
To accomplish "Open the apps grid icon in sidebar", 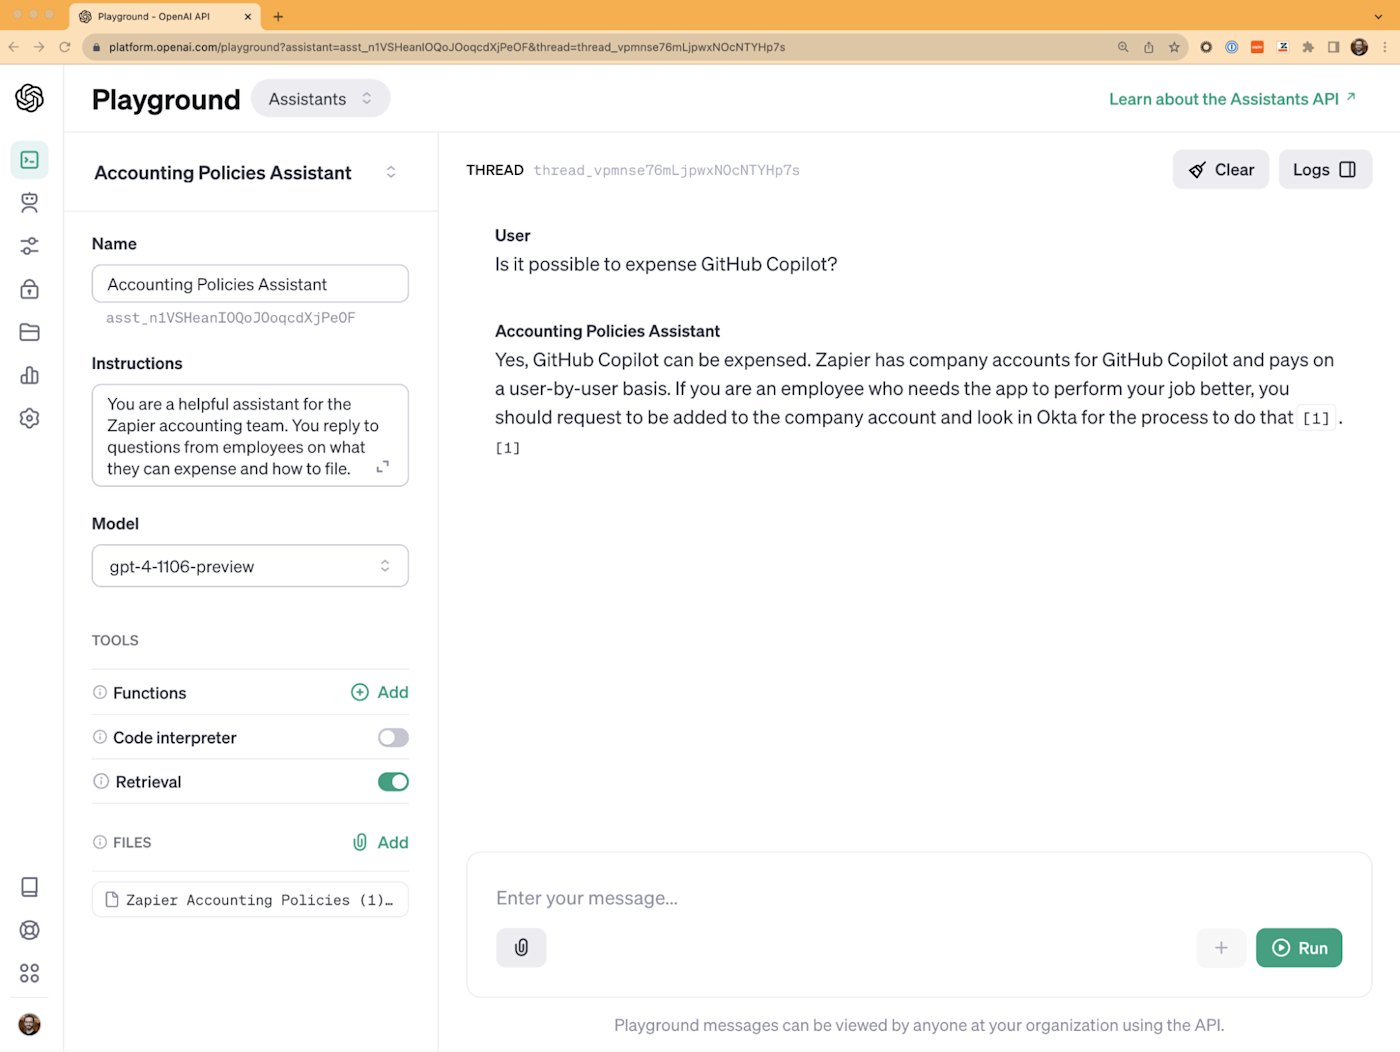I will (x=30, y=973).
